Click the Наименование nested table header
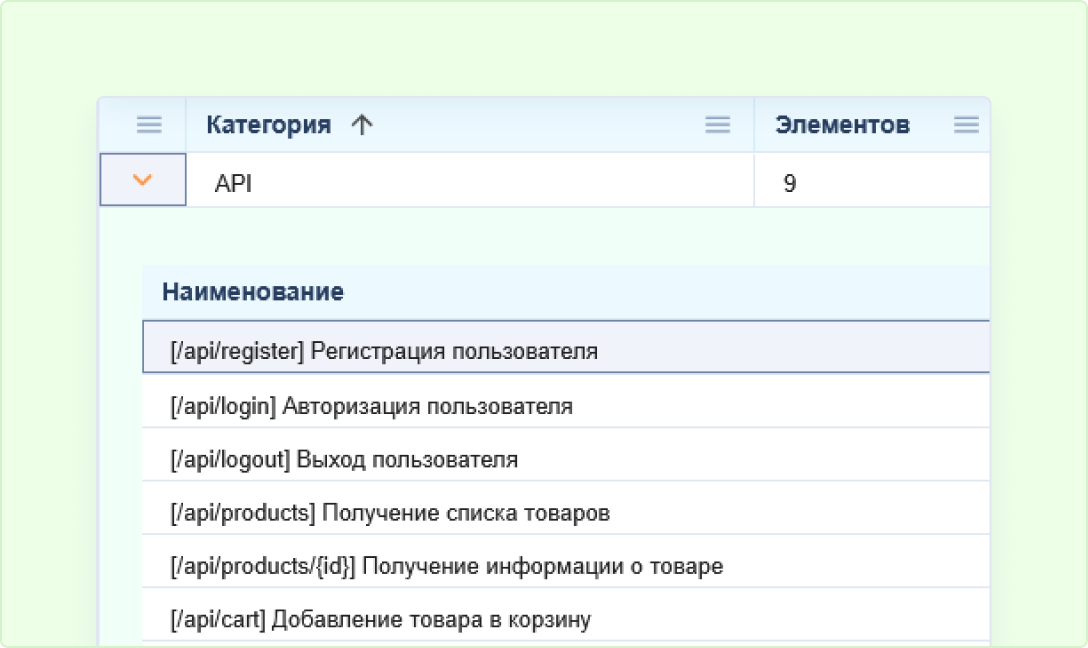 click(253, 292)
